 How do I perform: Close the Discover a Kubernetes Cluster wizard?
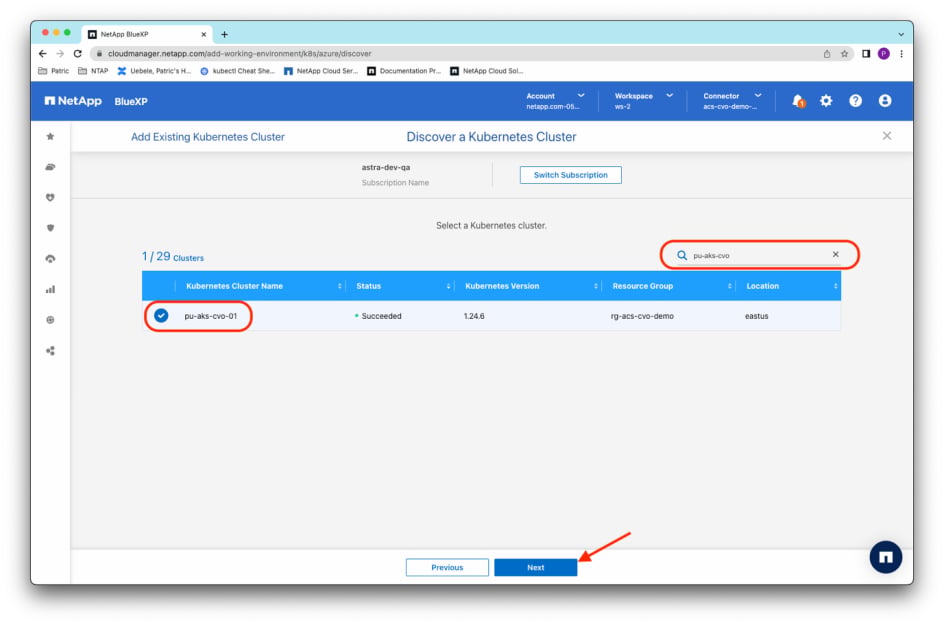[x=887, y=136]
